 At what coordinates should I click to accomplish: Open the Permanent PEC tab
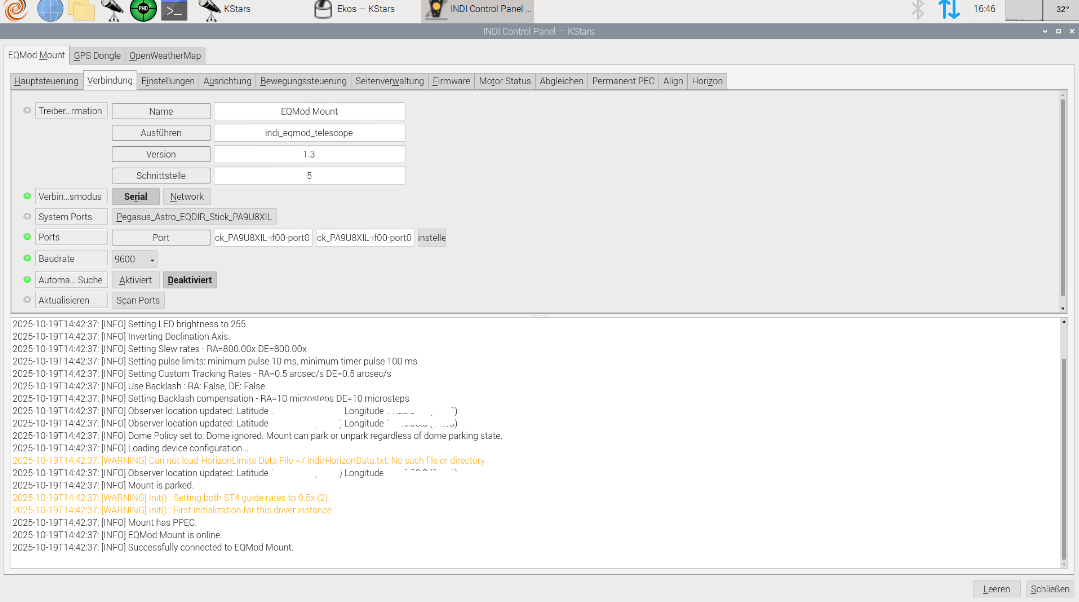[623, 81]
